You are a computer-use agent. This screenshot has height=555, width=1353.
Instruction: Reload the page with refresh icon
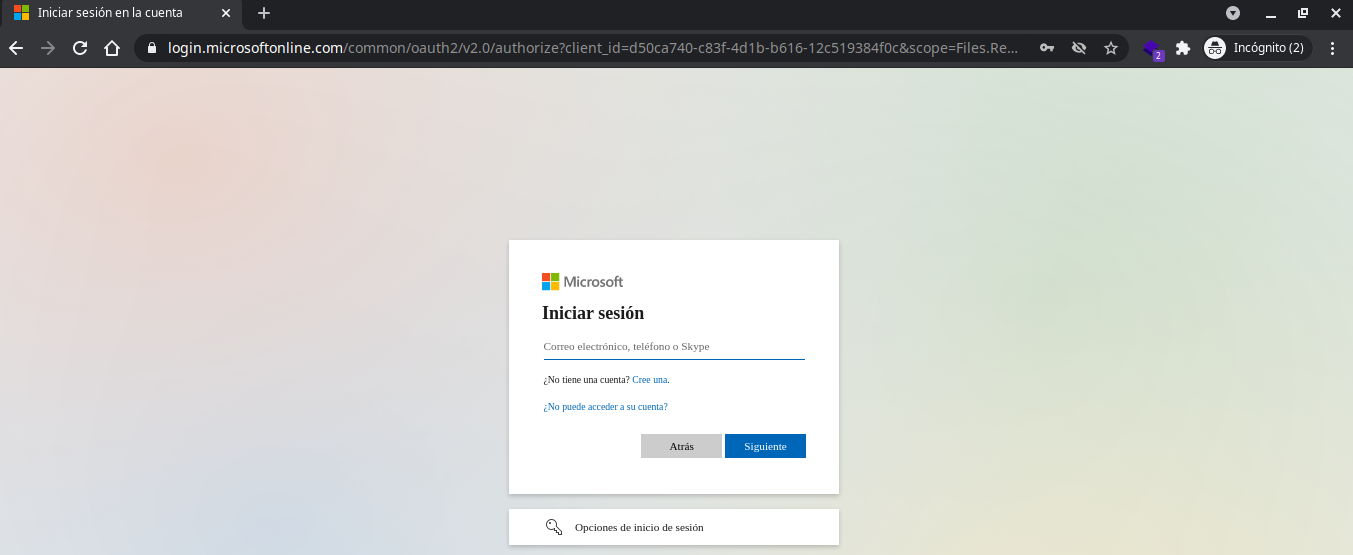click(x=80, y=48)
